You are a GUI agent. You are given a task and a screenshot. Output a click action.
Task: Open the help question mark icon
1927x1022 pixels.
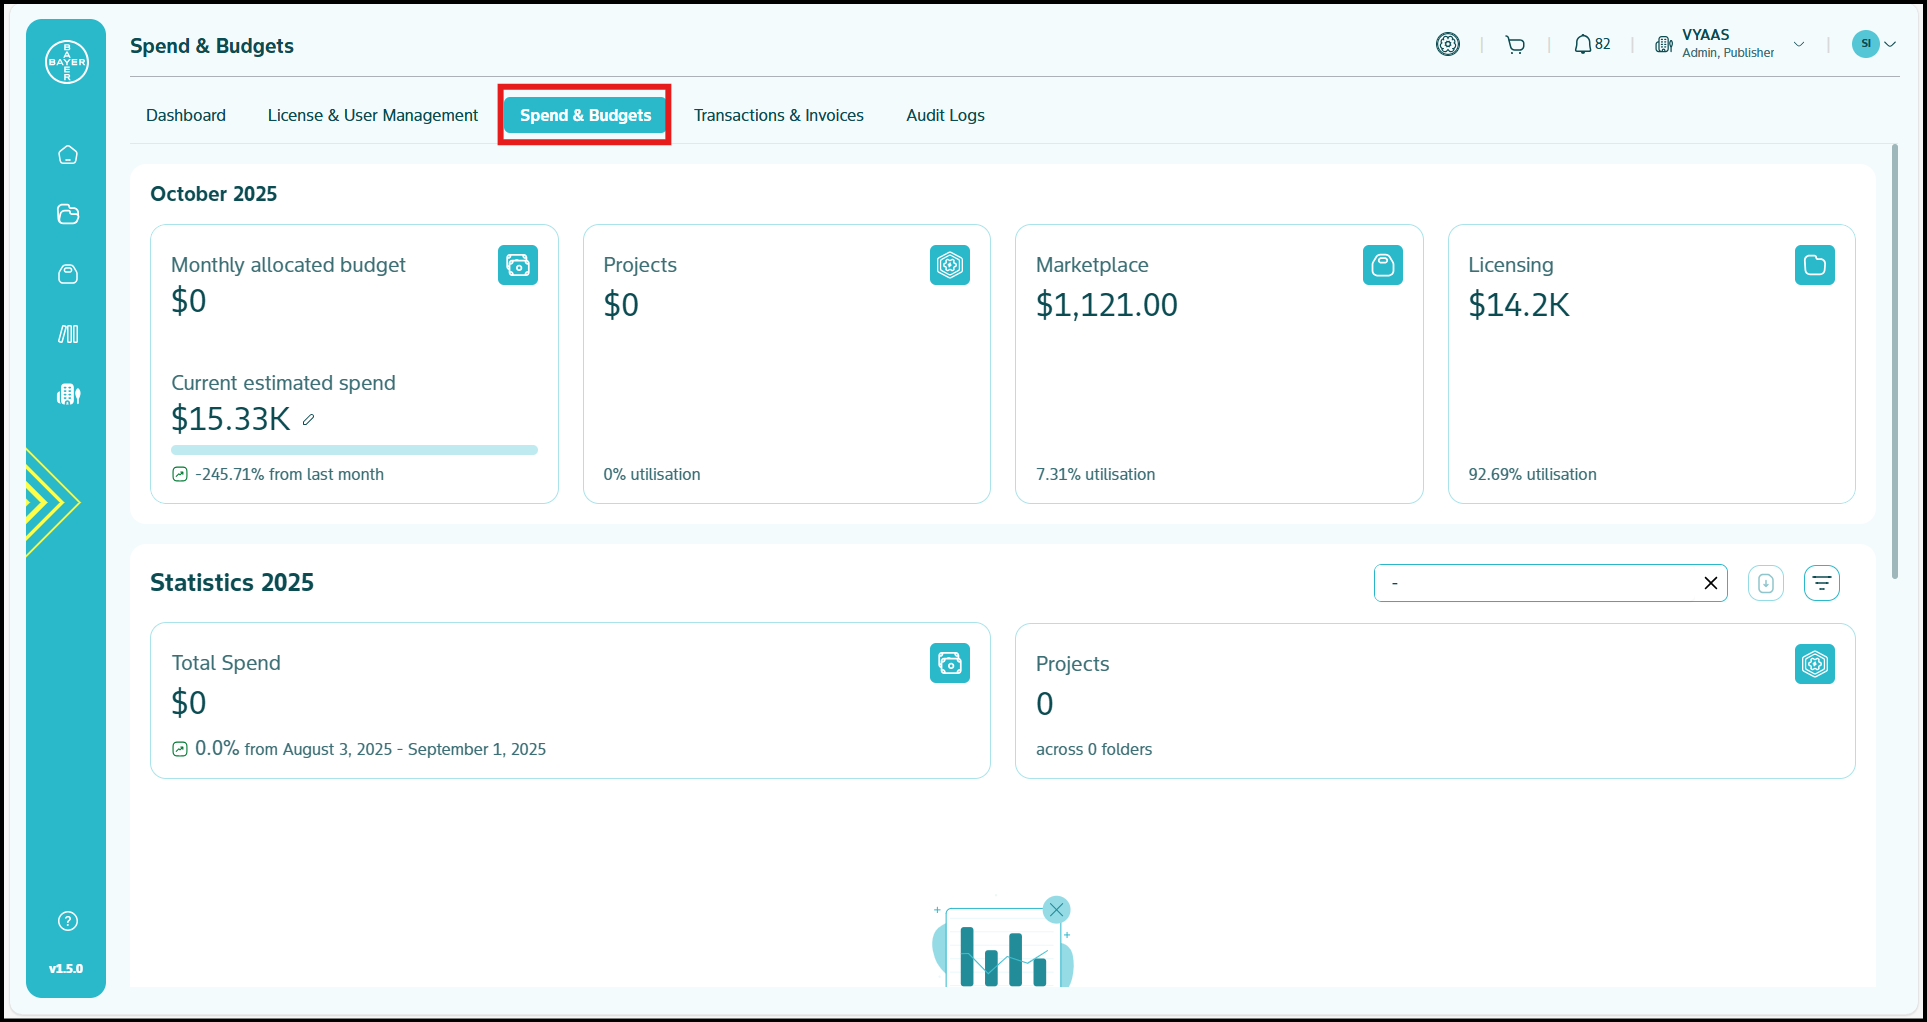pos(68,921)
